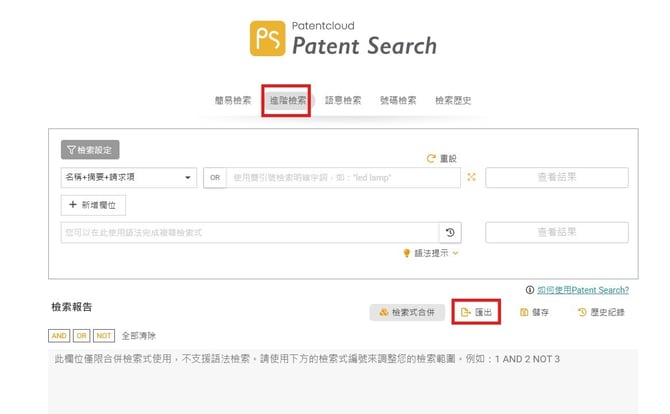Image resolution: width=670 pixels, height=414 pixels.
Task: Select the 號碼檢索 tab
Action: tap(398, 100)
